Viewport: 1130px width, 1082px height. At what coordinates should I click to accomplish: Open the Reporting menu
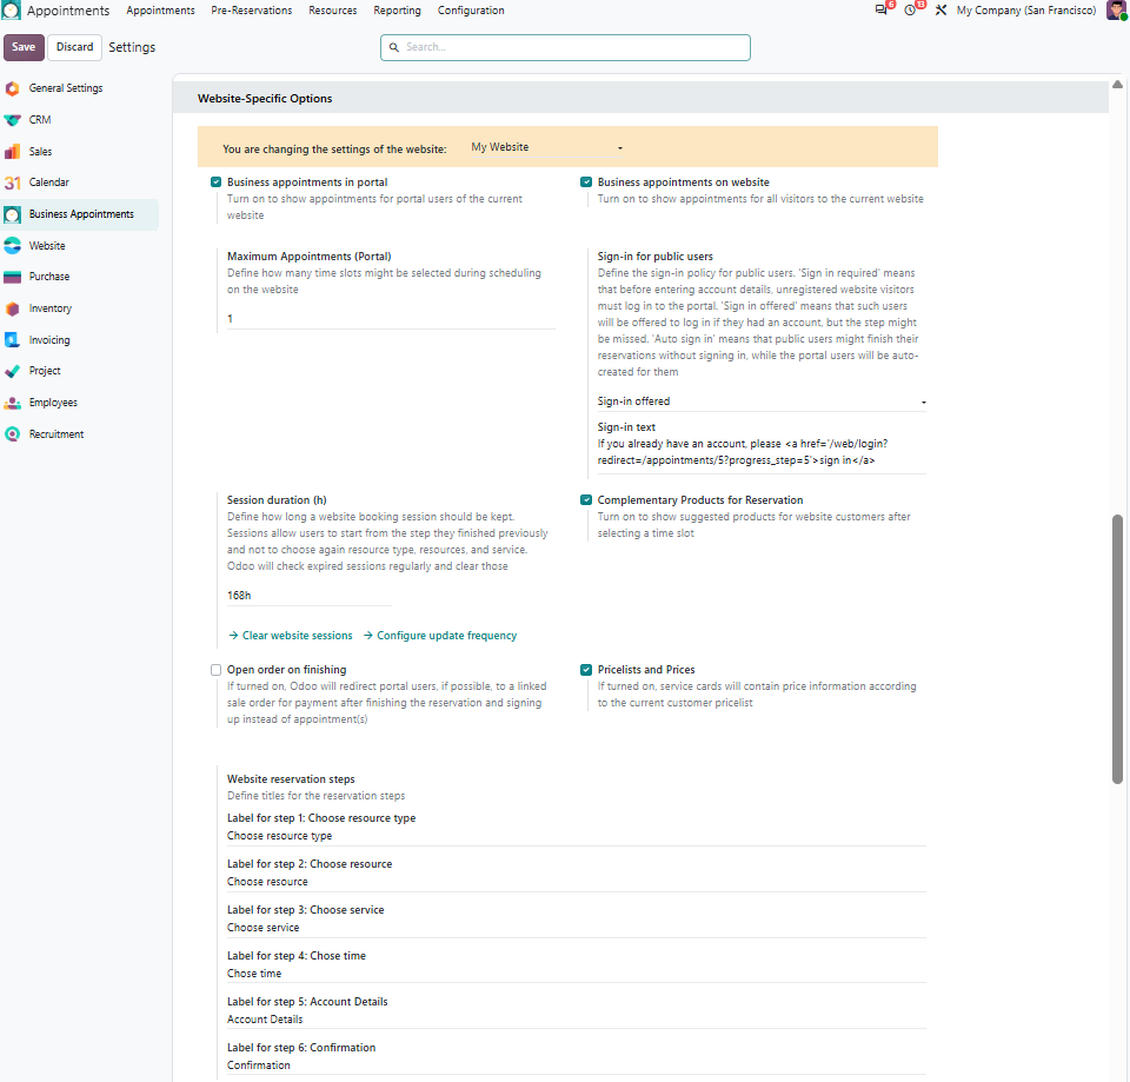click(x=397, y=10)
